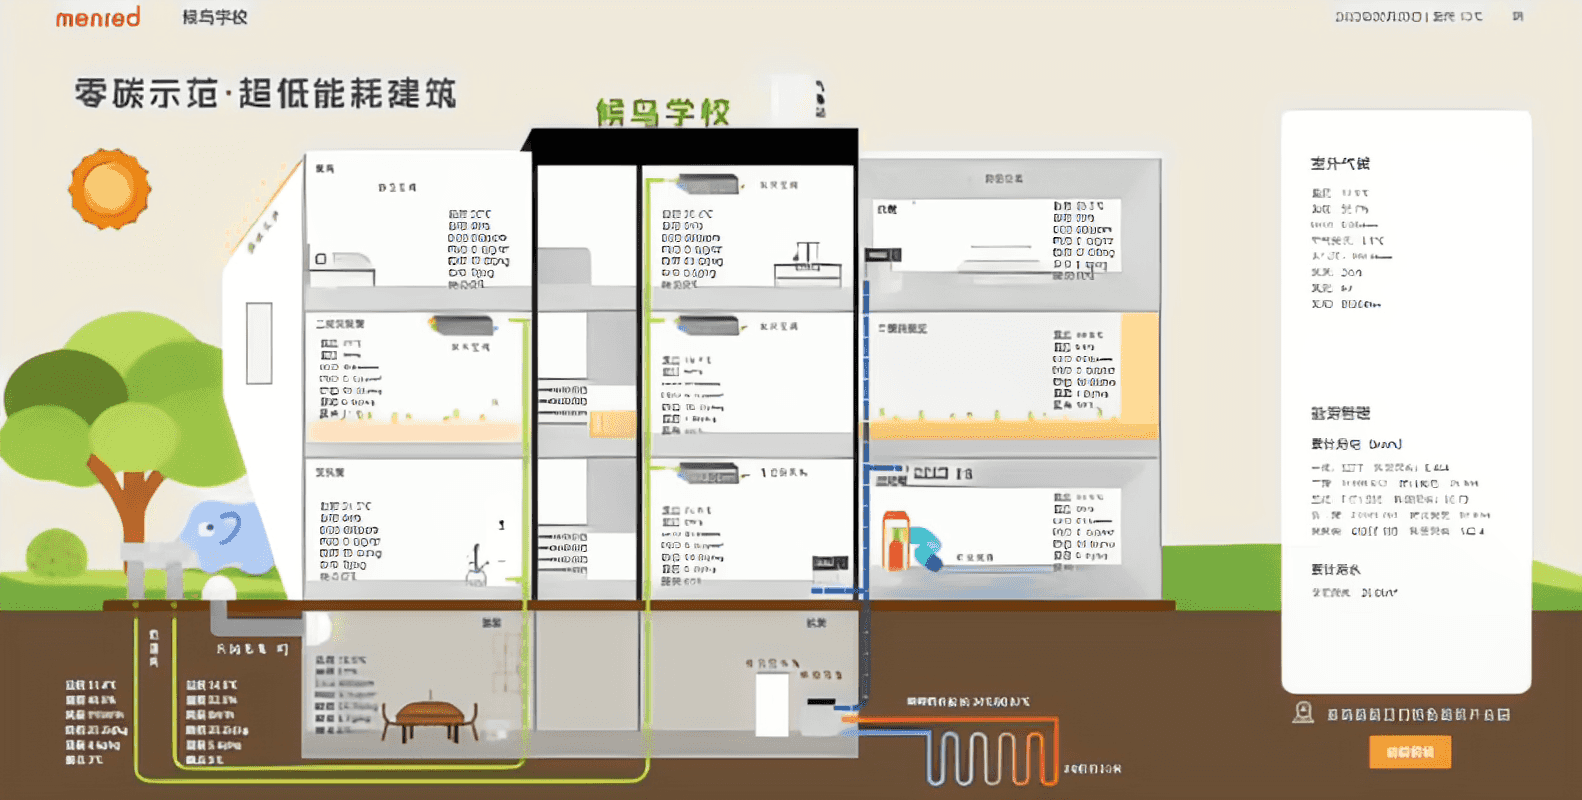Click the white cabinet in the basement right room
This screenshot has height=800, width=1582.
pyautogui.click(x=772, y=705)
